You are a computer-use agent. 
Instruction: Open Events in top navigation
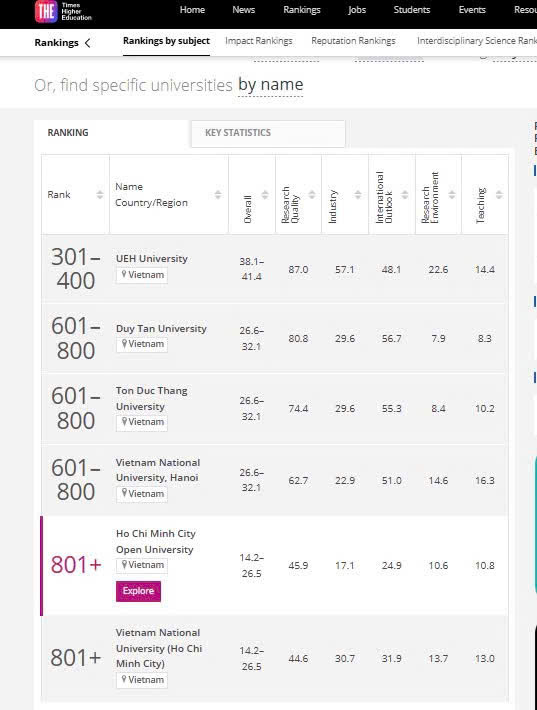472,10
